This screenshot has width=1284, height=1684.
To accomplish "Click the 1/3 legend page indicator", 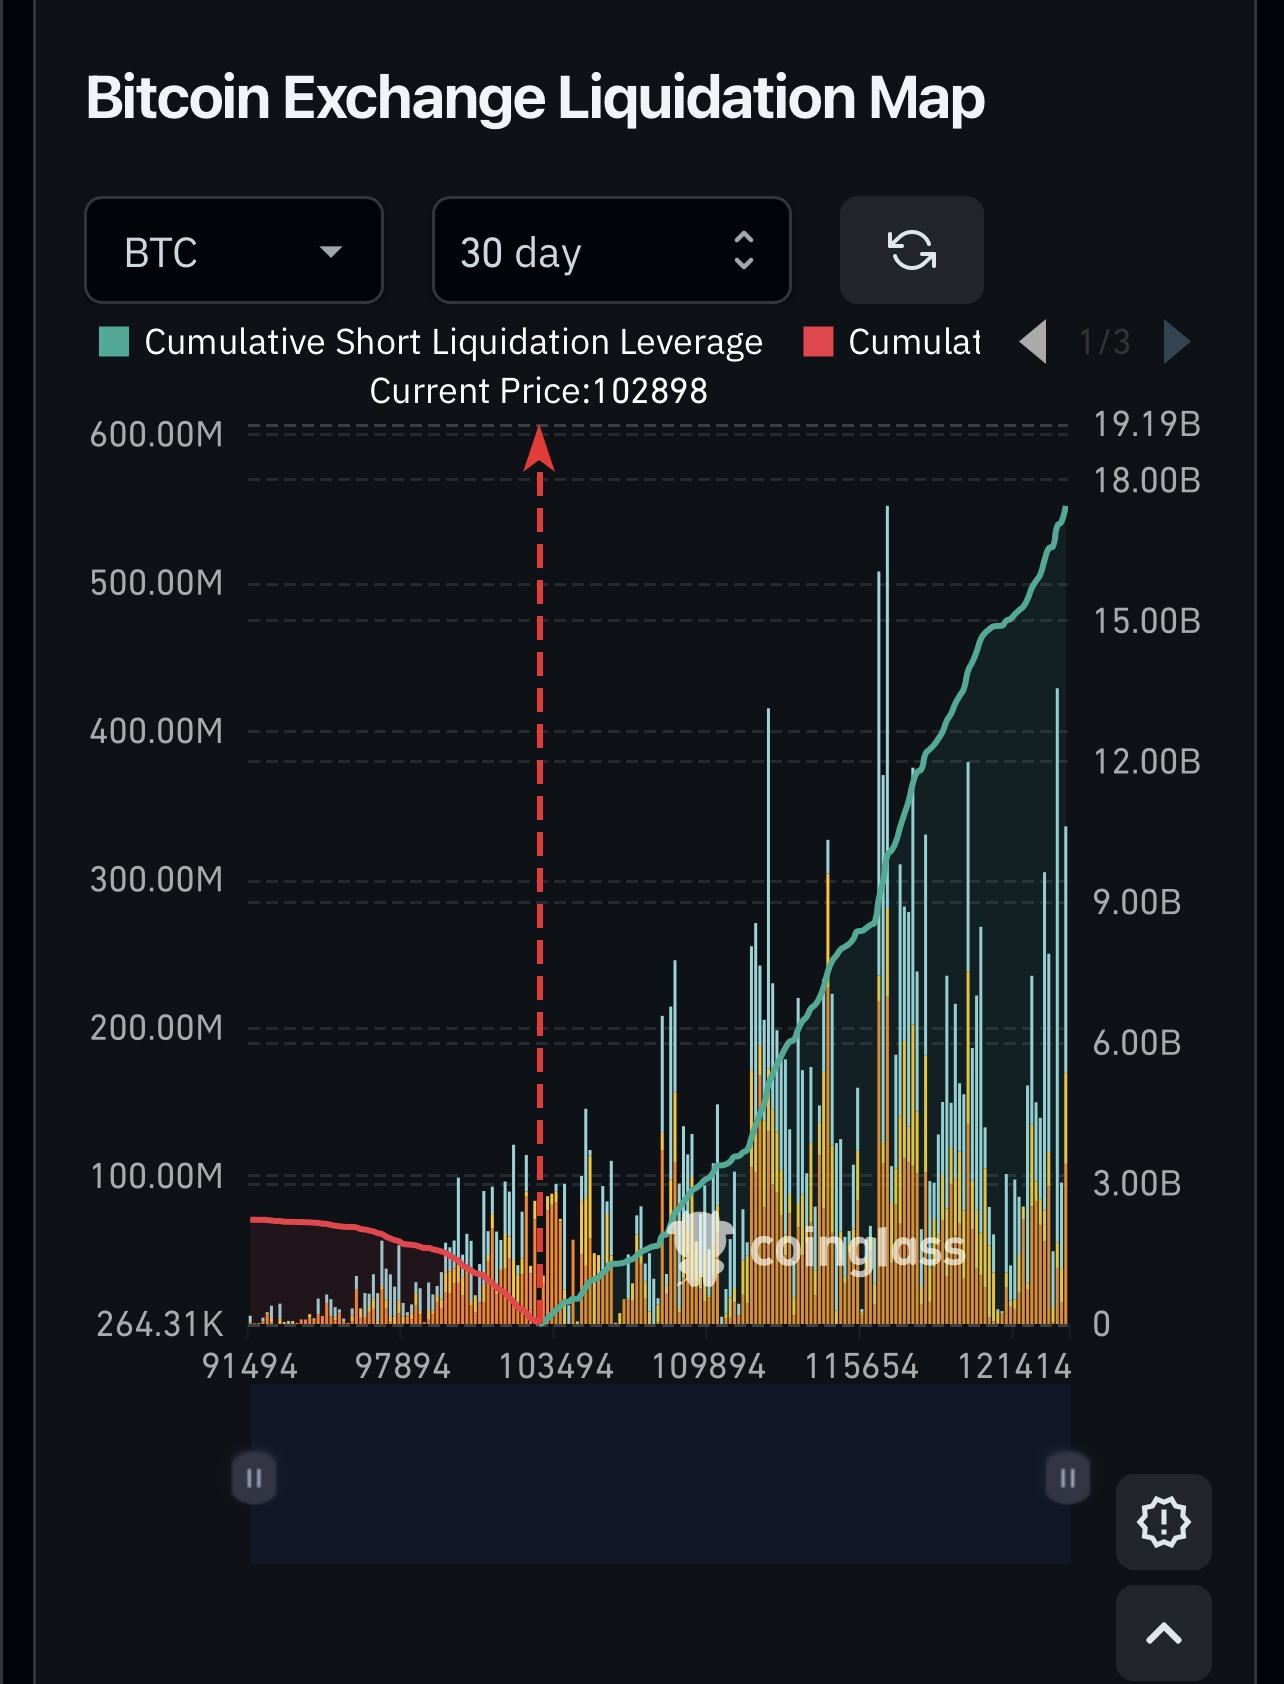I will 1105,342.
